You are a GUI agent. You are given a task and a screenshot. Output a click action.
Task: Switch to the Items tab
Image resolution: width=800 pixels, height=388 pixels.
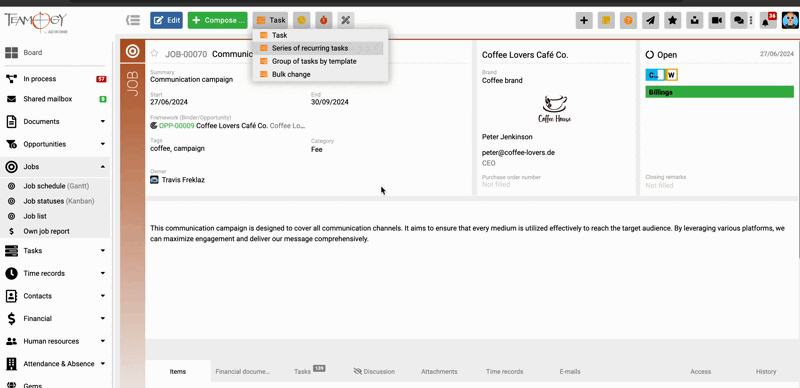pos(178,372)
